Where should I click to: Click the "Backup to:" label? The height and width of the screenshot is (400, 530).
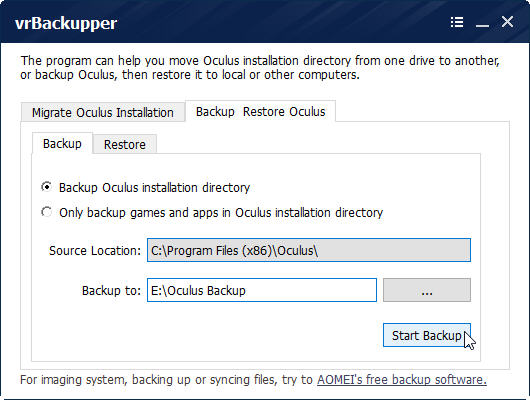pyautogui.click(x=111, y=290)
